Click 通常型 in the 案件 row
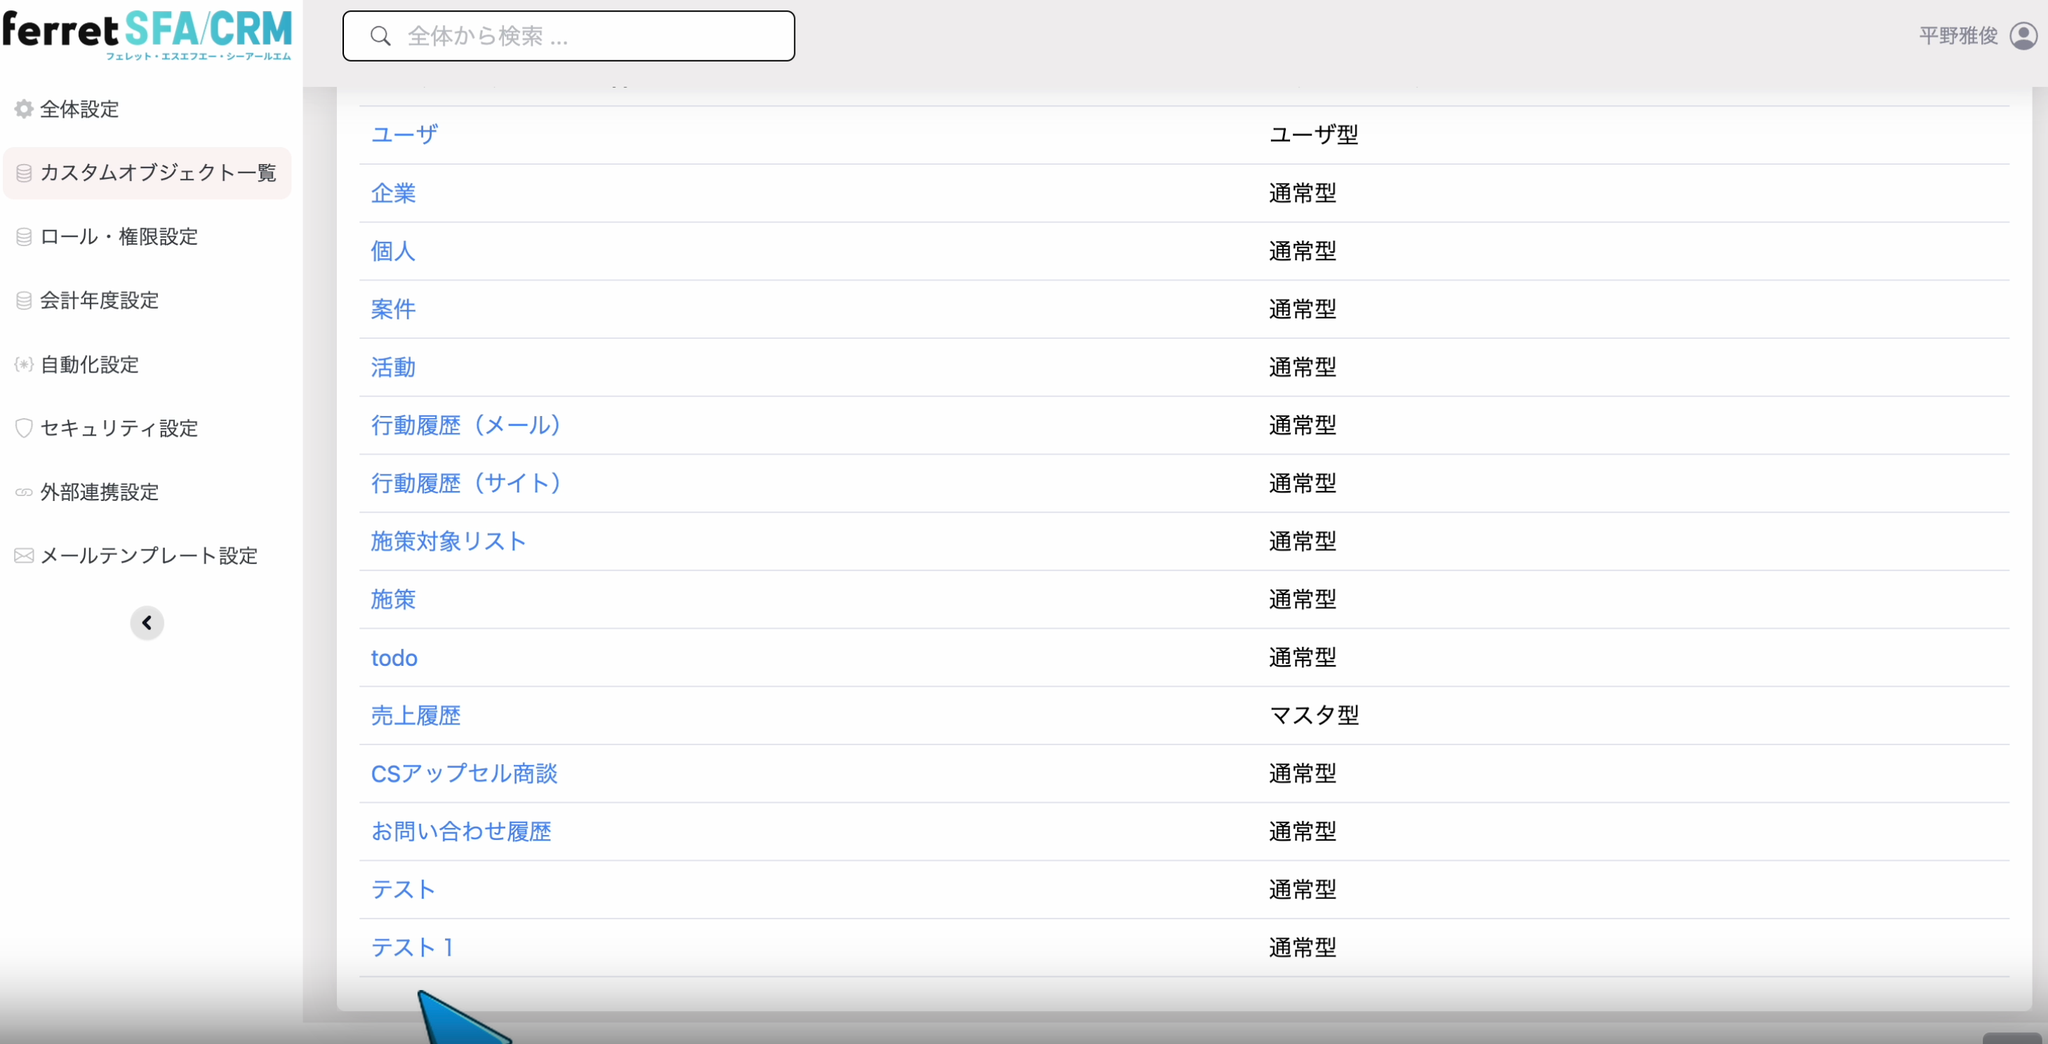Image resolution: width=2048 pixels, height=1044 pixels. [x=1302, y=309]
